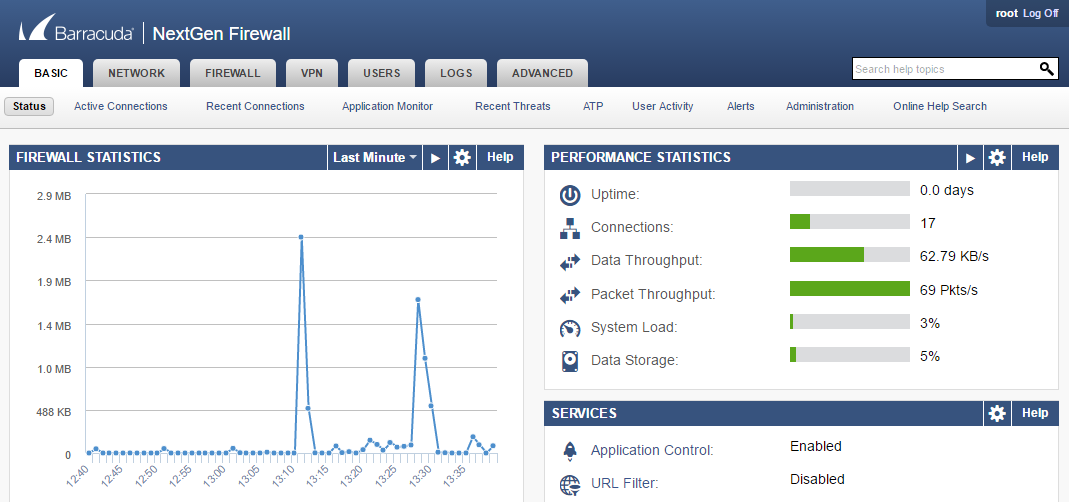This screenshot has height=502, width=1069.
Task: Open Firewall Statistics settings gear
Action: pos(462,158)
